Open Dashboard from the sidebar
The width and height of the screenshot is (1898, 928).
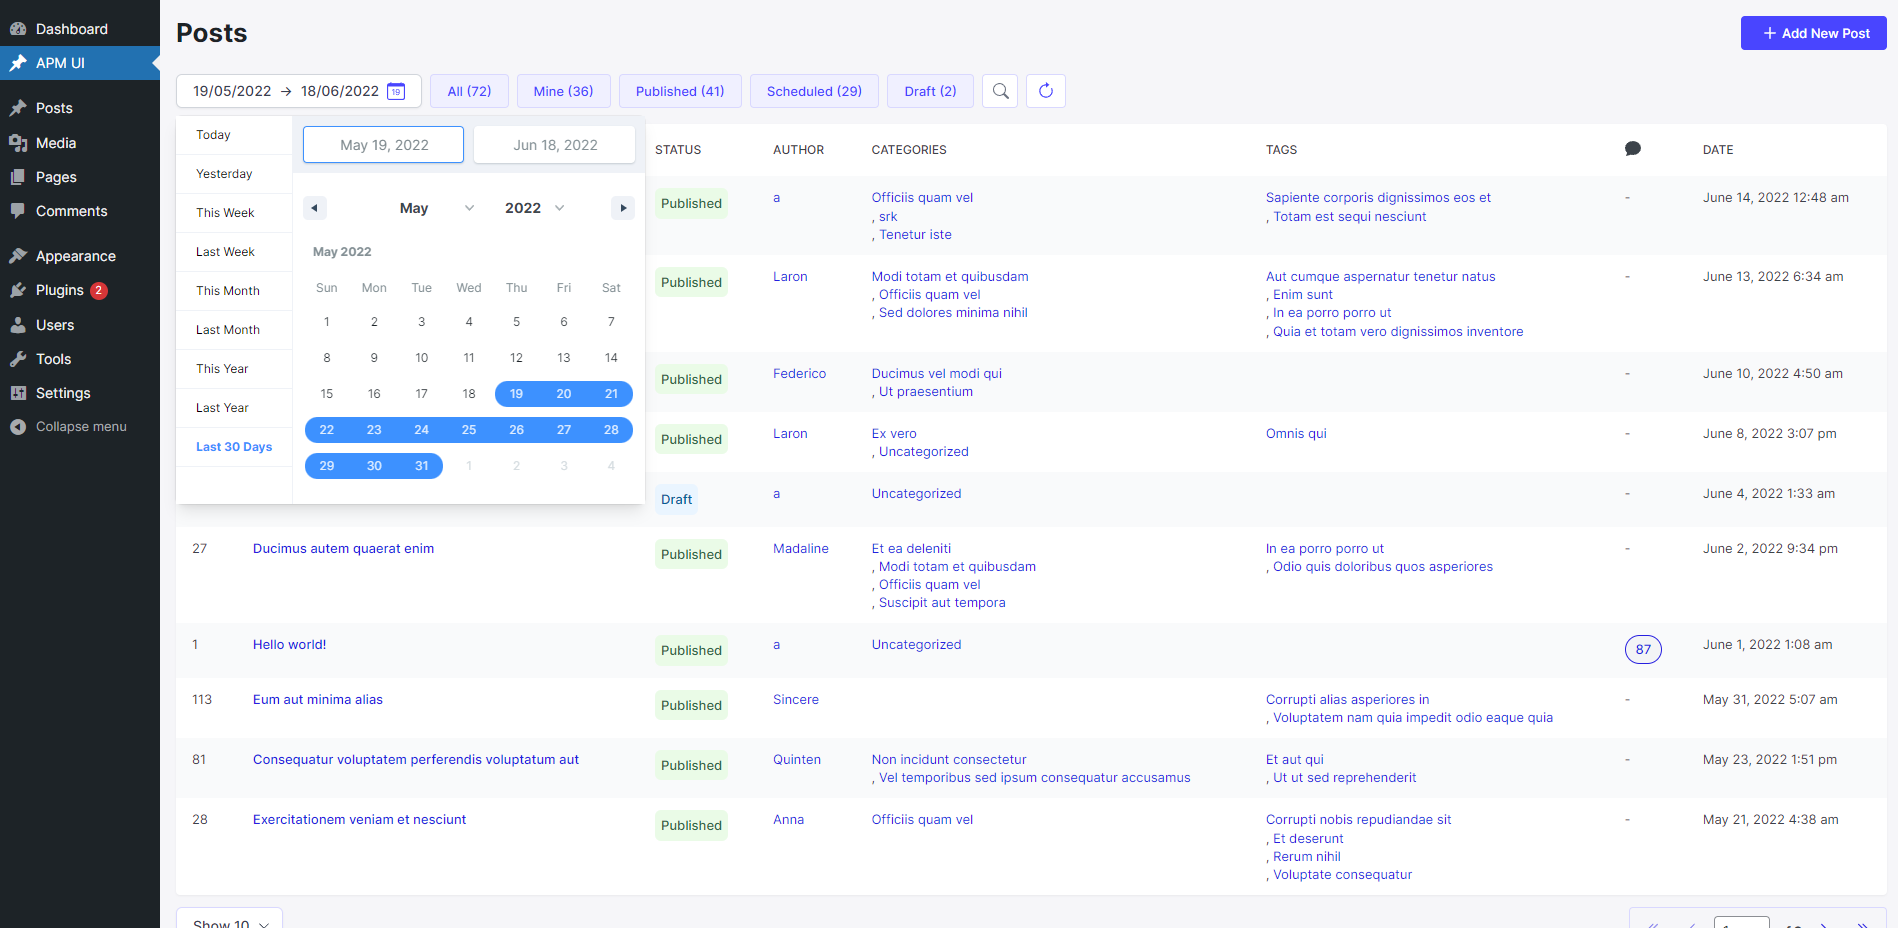tap(71, 29)
